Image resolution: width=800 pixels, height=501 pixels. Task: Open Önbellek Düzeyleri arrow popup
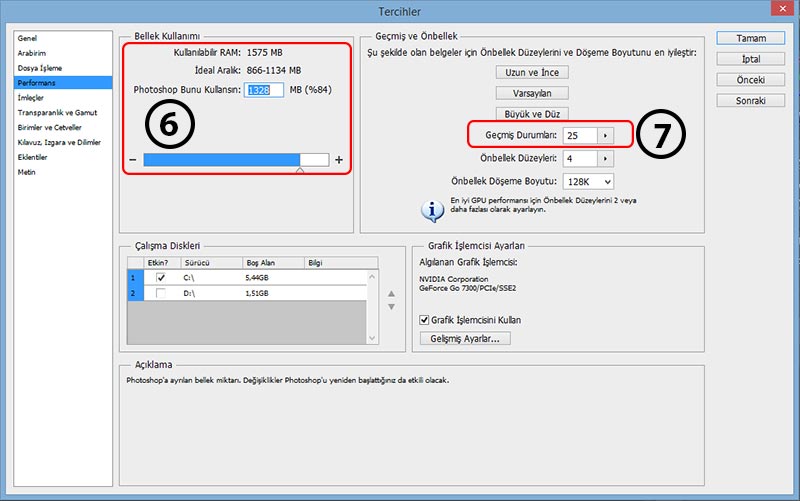coord(606,159)
